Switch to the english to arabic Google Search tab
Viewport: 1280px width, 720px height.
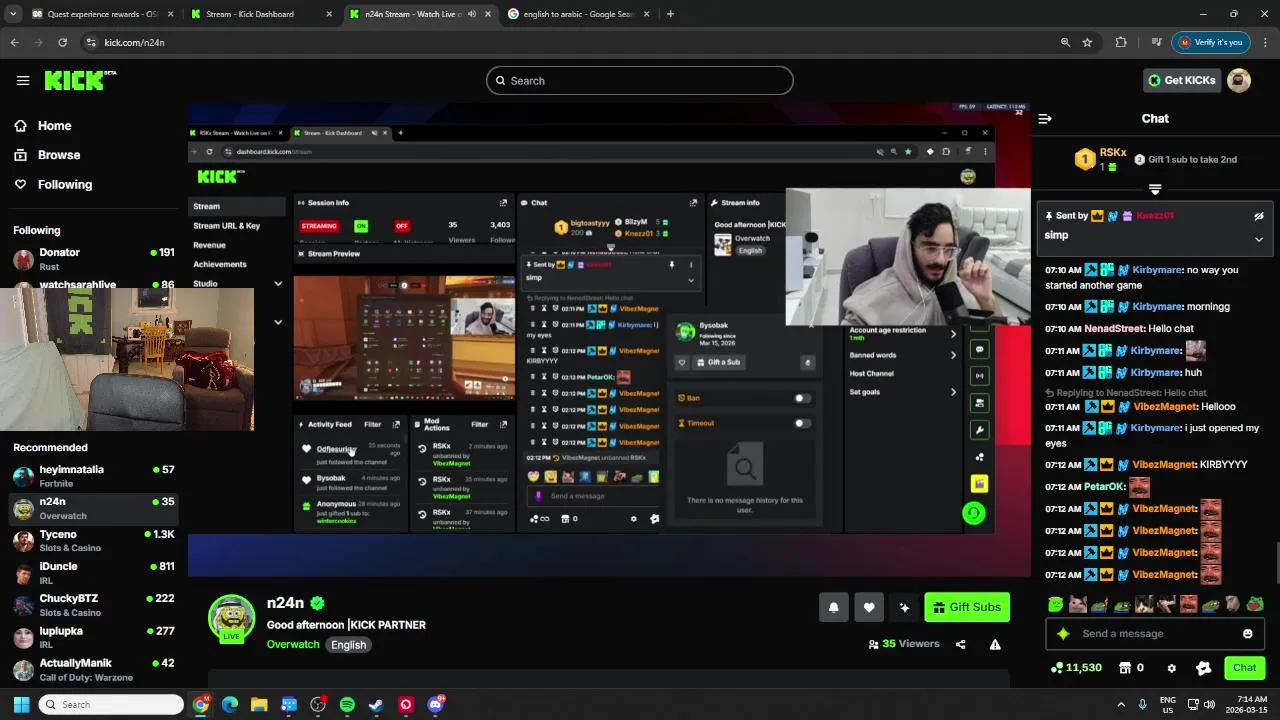[x=580, y=14]
